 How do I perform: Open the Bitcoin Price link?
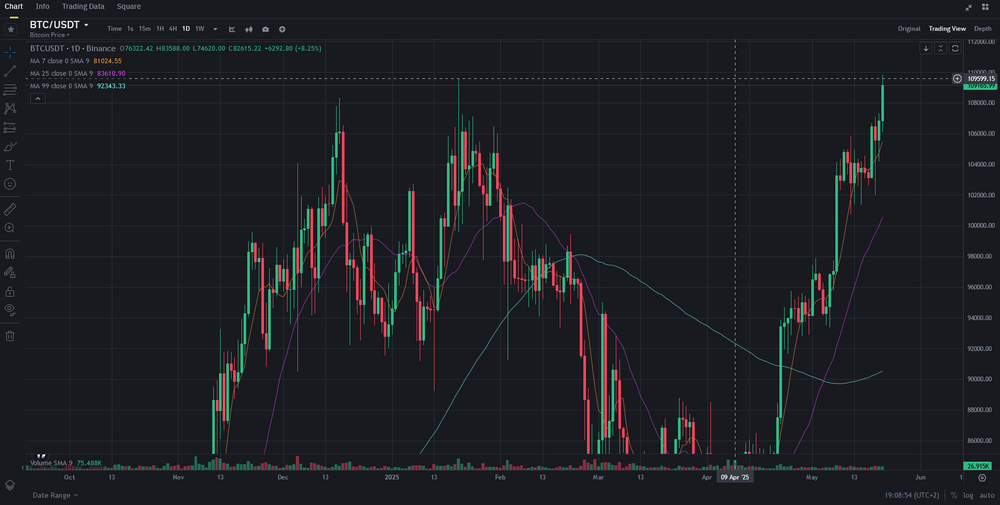point(50,35)
